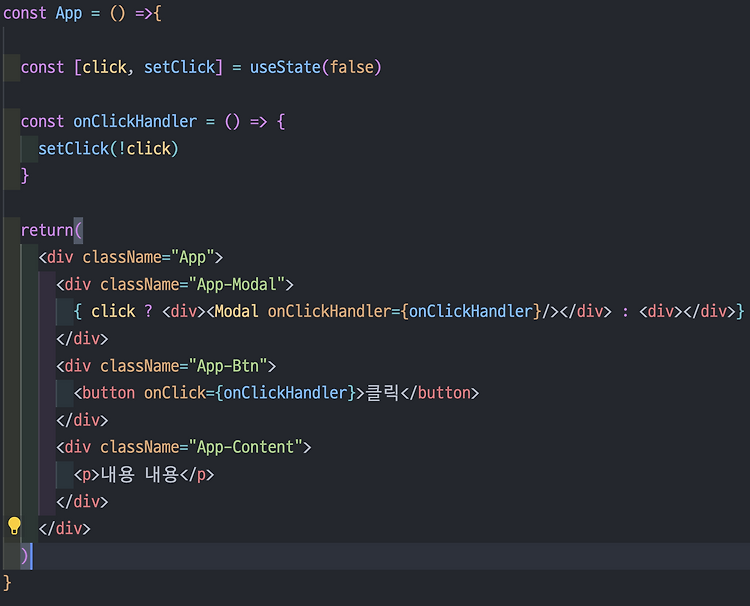This screenshot has height=606, width=750.
Task: Click the className="App" div line
Action: (x=131, y=257)
